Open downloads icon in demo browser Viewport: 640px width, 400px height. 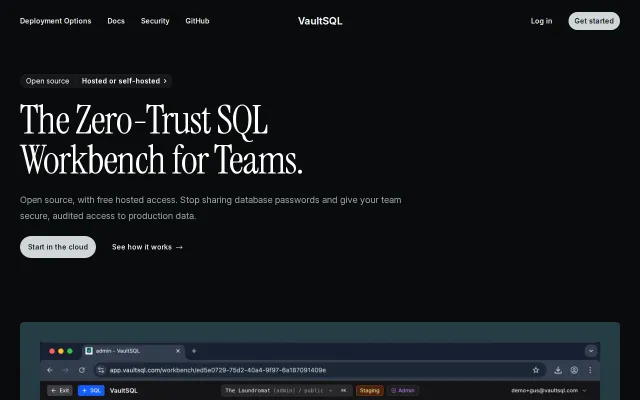point(558,370)
